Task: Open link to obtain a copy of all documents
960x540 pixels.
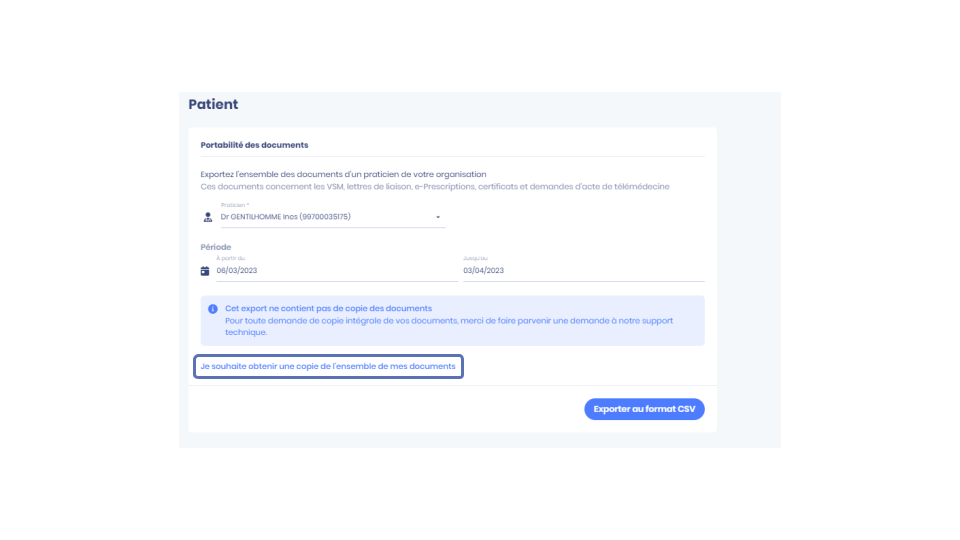Action: (x=328, y=366)
